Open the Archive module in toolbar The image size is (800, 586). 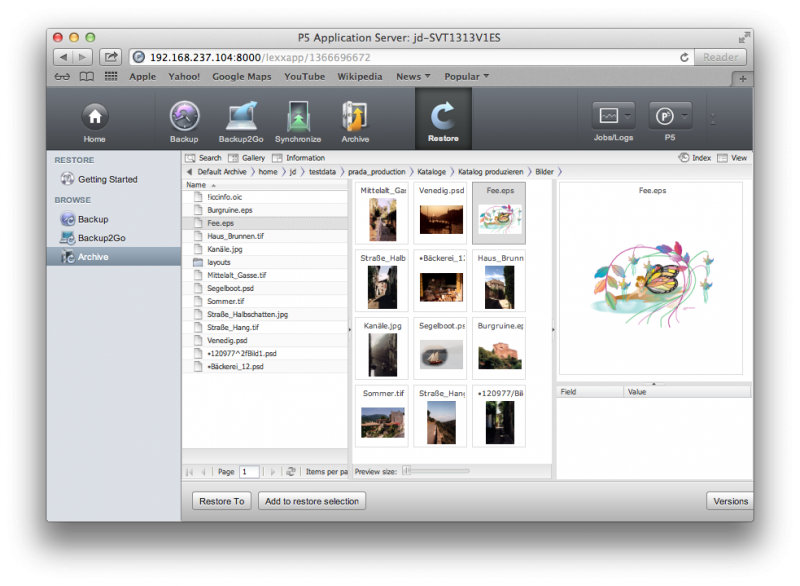(355, 122)
